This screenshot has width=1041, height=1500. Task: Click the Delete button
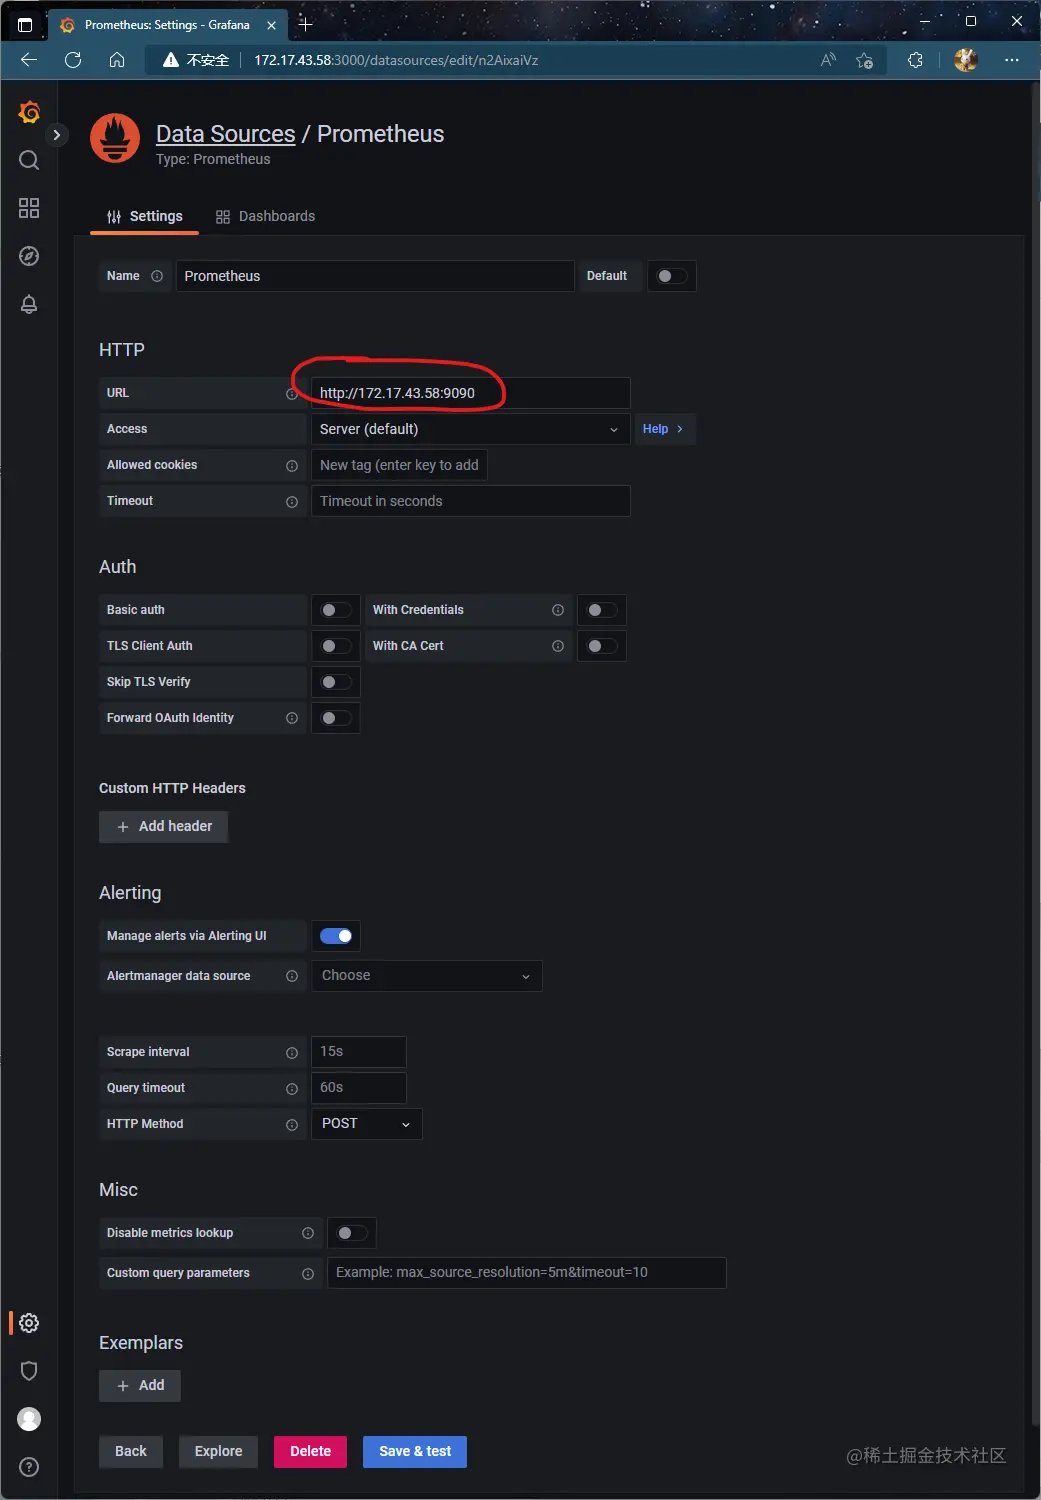click(x=310, y=1451)
